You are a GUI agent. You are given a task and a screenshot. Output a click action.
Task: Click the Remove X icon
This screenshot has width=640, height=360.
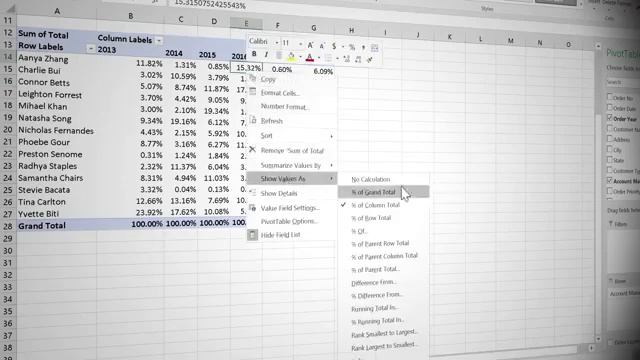252,150
